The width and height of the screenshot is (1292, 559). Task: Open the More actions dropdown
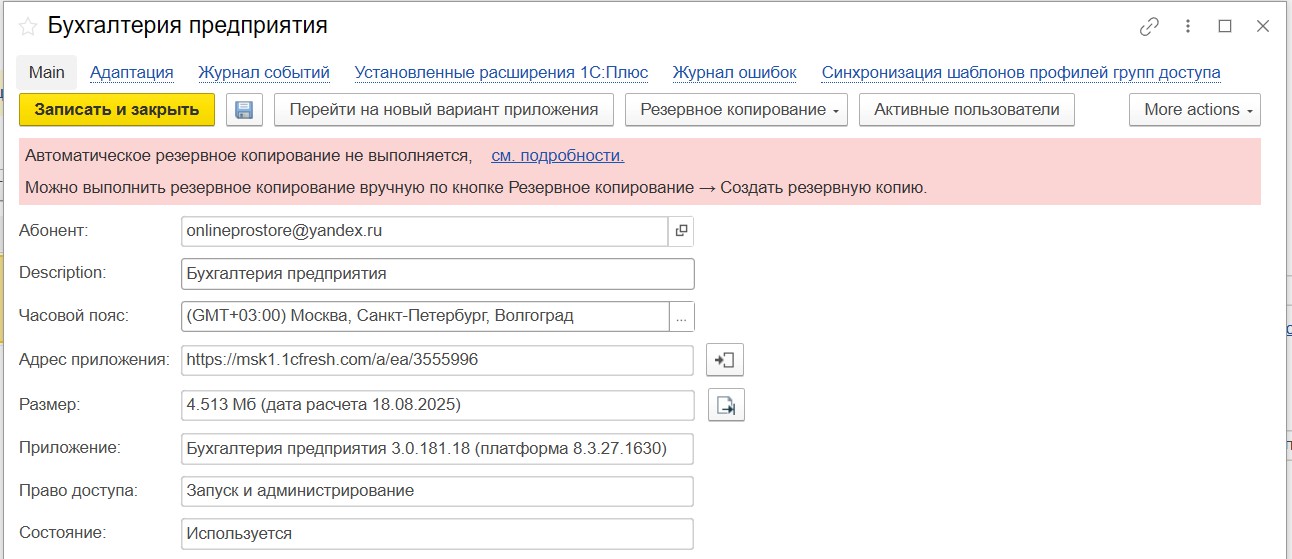[1194, 110]
